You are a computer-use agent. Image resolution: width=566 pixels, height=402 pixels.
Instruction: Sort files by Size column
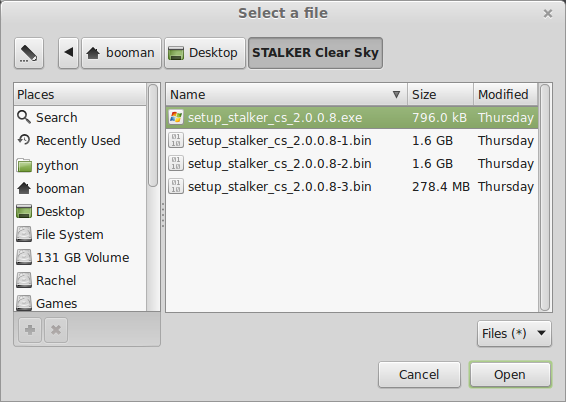point(440,95)
